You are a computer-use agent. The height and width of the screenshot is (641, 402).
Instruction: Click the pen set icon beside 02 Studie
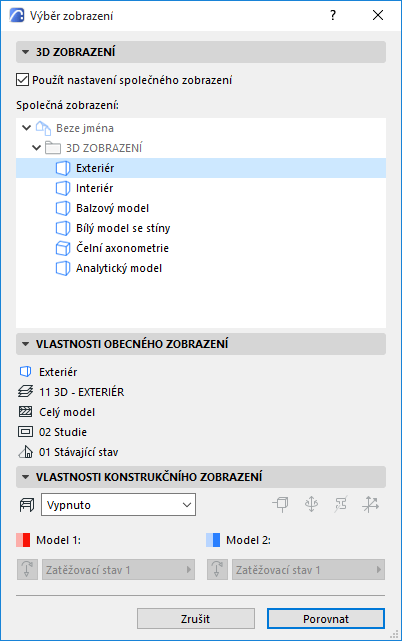tap(25, 432)
